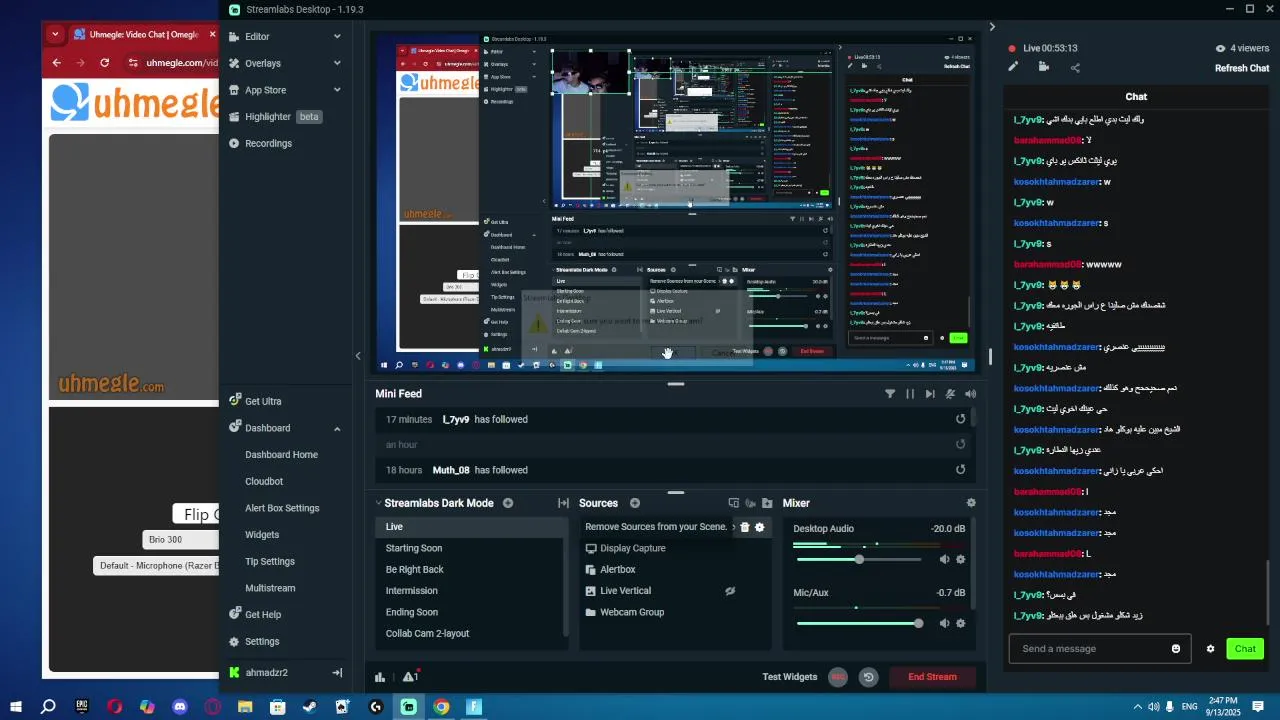Open Mixer advanced audio settings gear
This screenshot has width=1280, height=720.
(971, 503)
